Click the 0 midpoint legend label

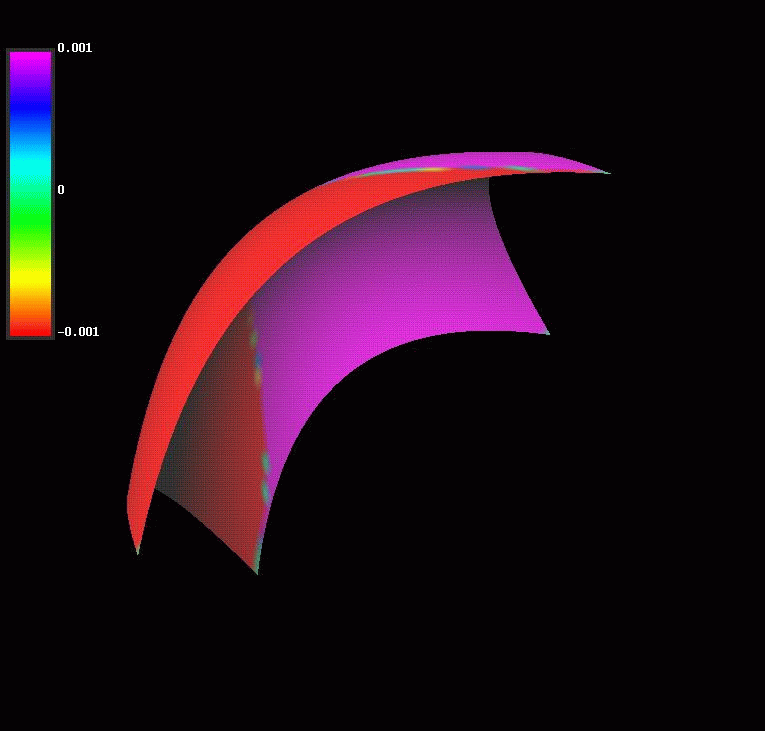pos(60,190)
